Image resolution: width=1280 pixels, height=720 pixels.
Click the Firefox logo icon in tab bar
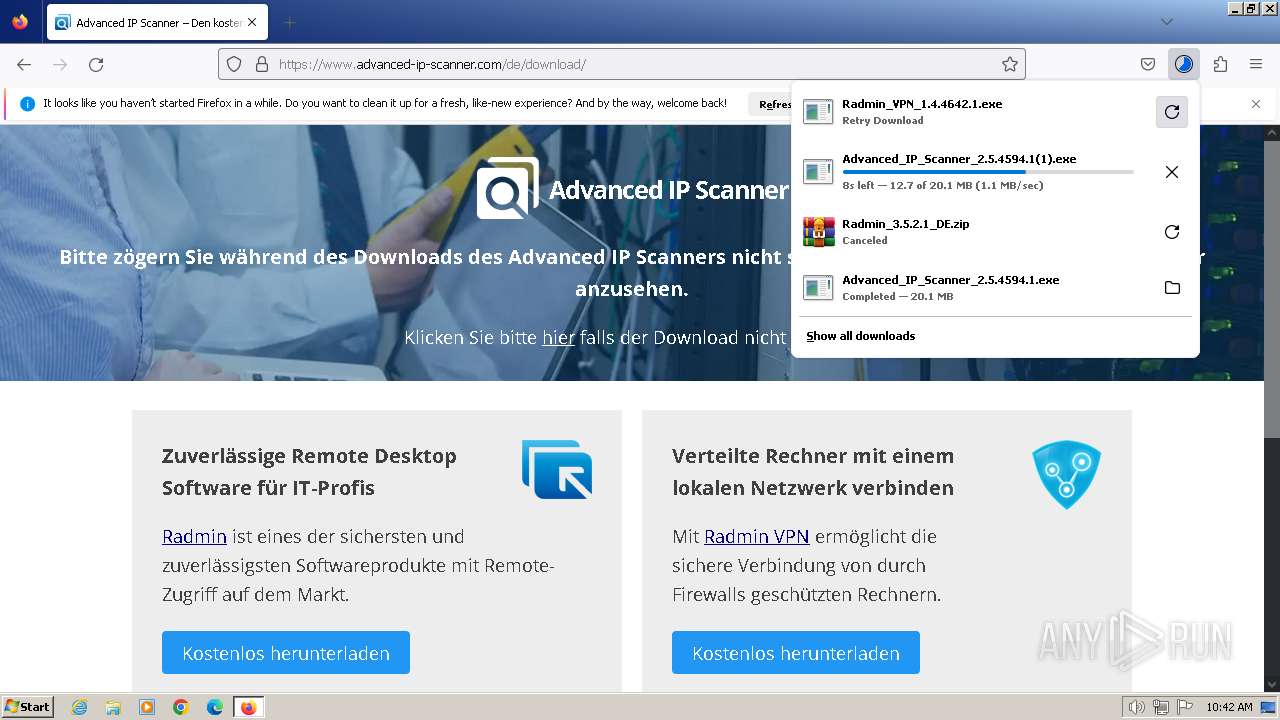coord(20,21)
